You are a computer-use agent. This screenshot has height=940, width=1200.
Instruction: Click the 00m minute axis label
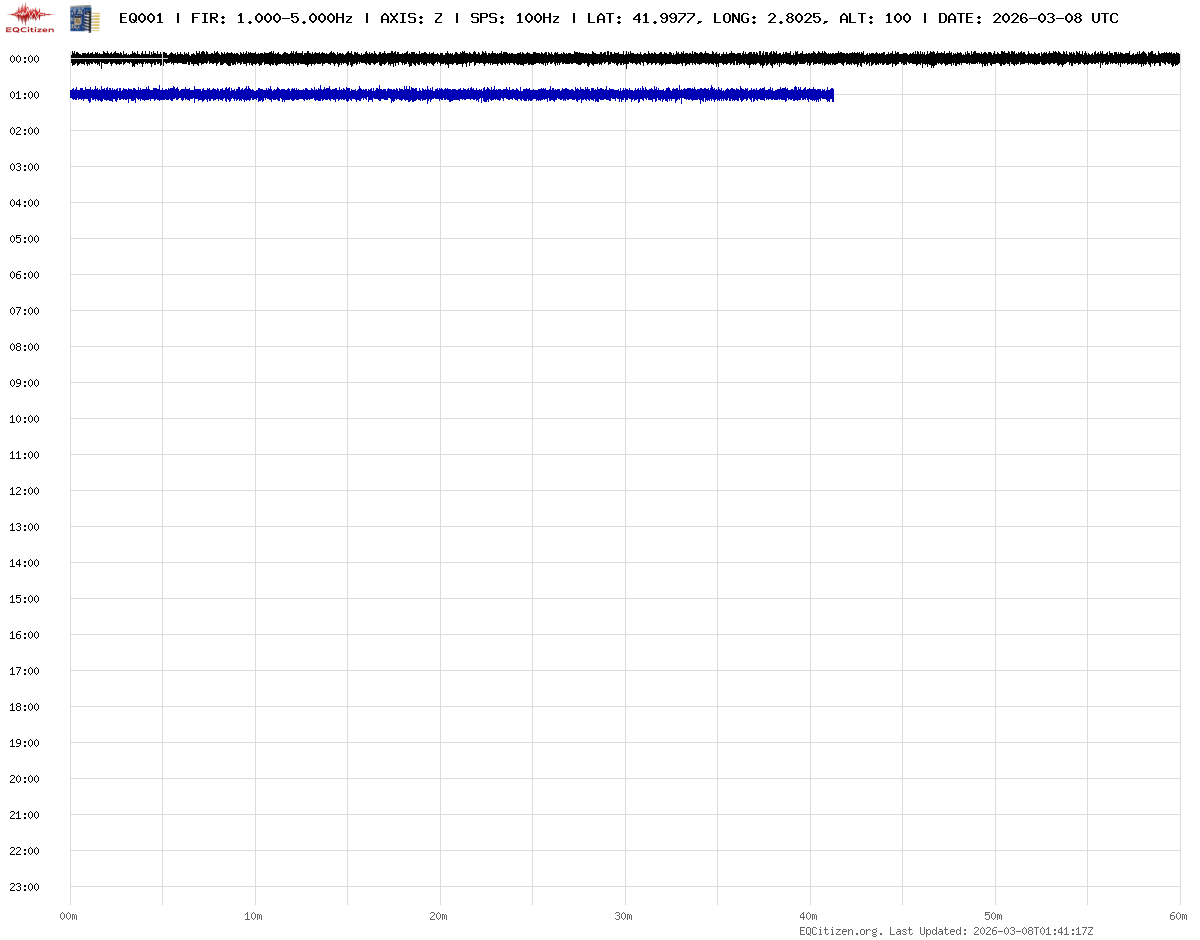point(69,916)
